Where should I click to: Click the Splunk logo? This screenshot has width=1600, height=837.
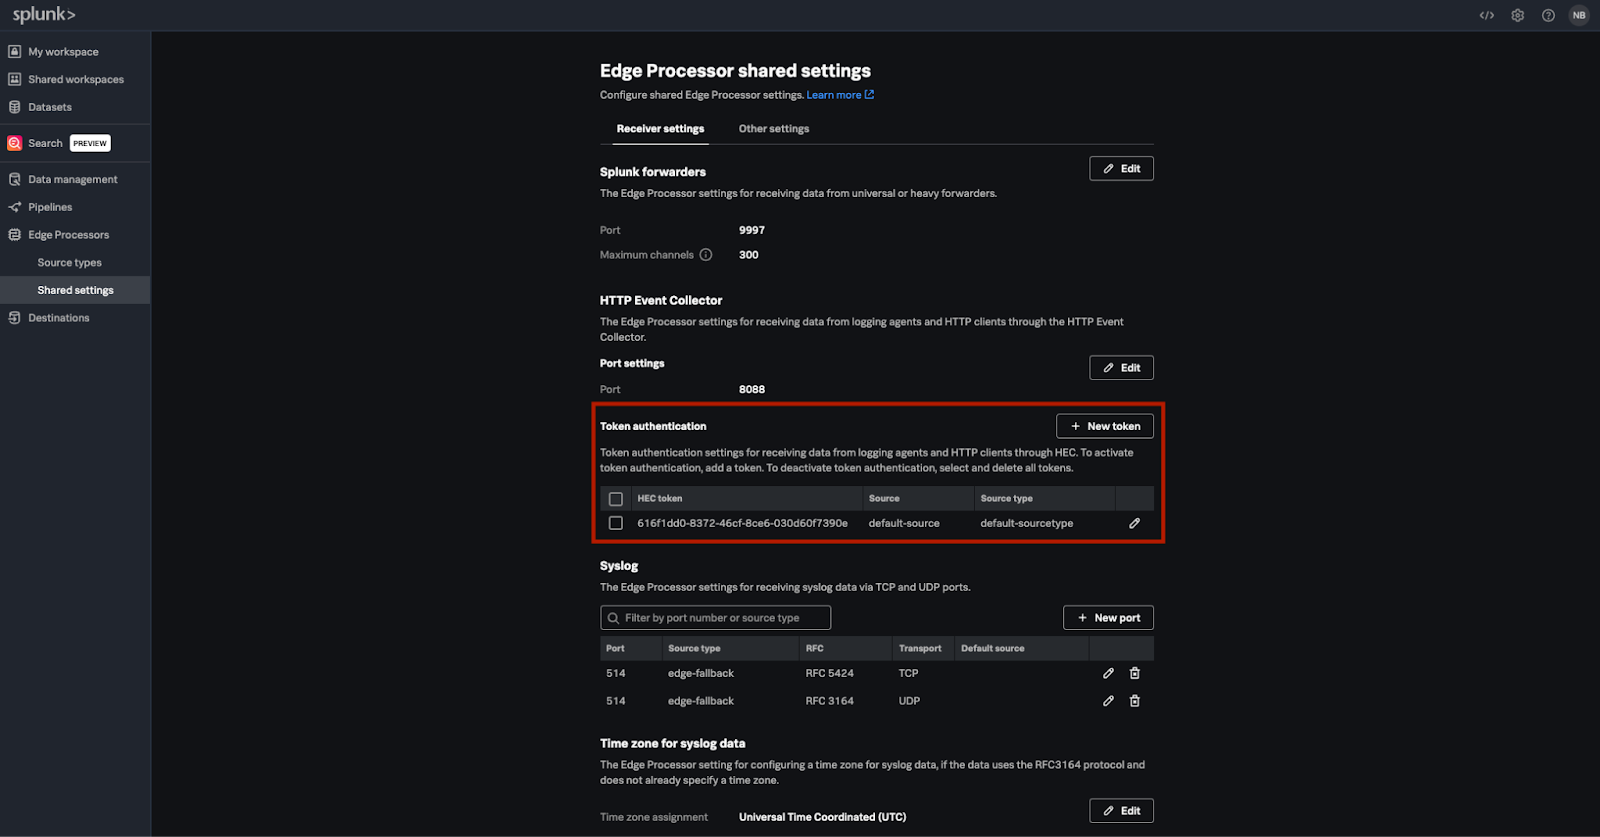[44, 14]
